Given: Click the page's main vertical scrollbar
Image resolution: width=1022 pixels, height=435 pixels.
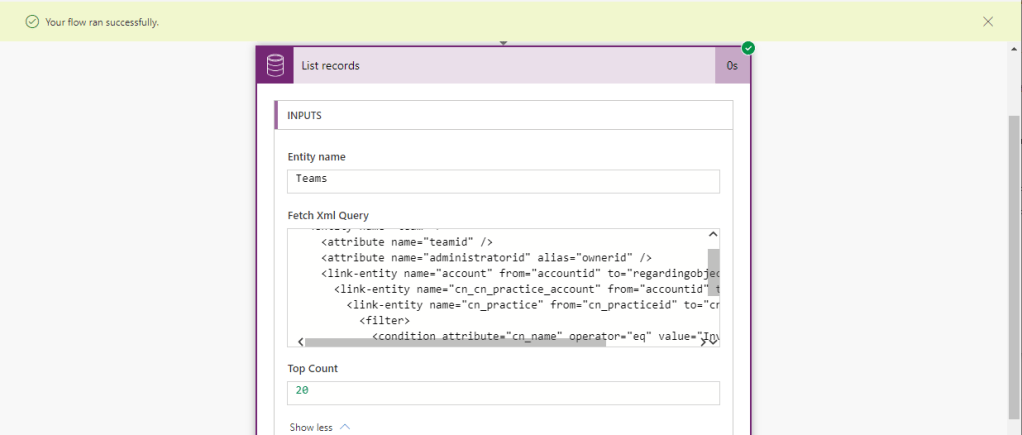Looking at the screenshot, I should [1013, 250].
